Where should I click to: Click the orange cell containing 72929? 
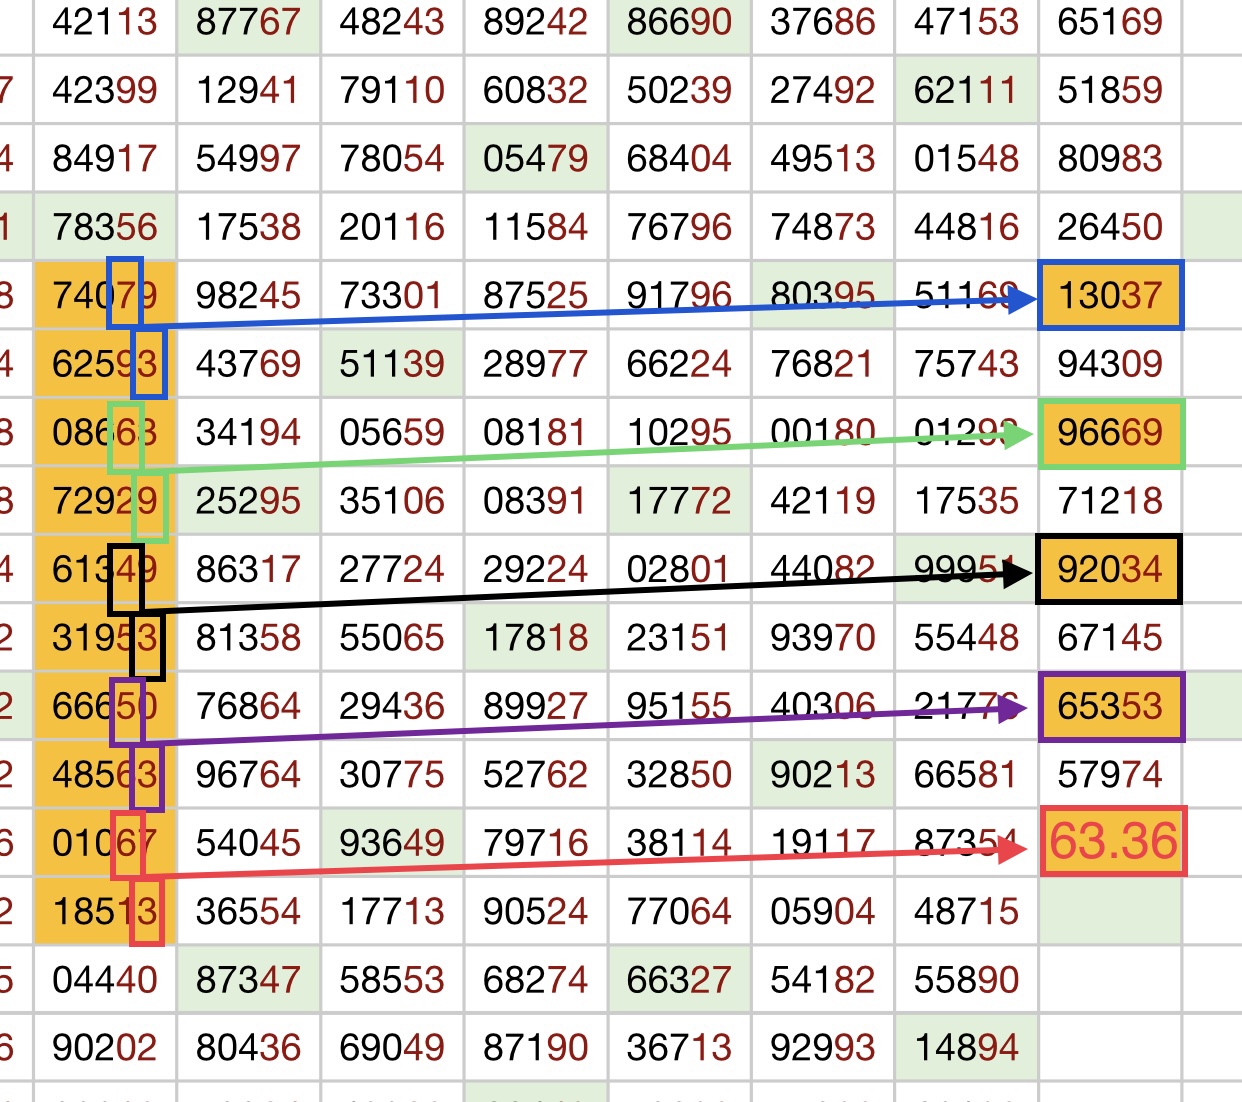pyautogui.click(x=105, y=501)
